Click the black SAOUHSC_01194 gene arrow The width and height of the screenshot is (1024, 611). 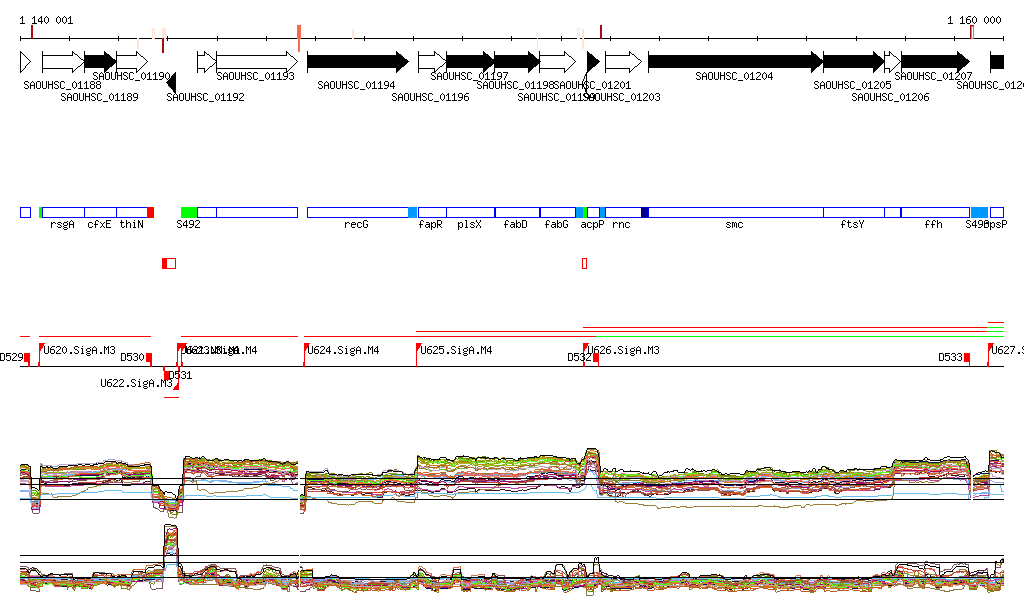pyautogui.click(x=357, y=62)
